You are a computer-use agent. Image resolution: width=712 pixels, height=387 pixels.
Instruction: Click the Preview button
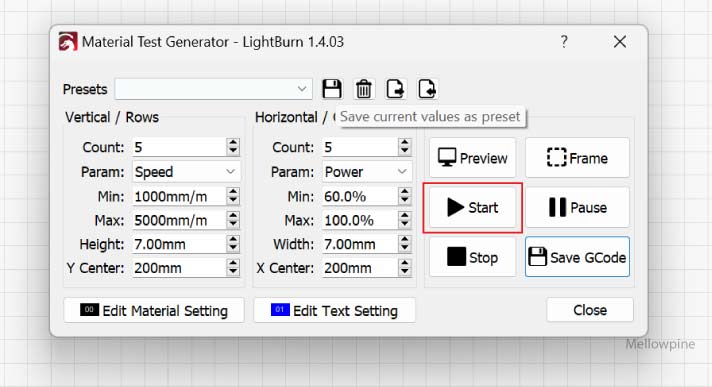472,158
